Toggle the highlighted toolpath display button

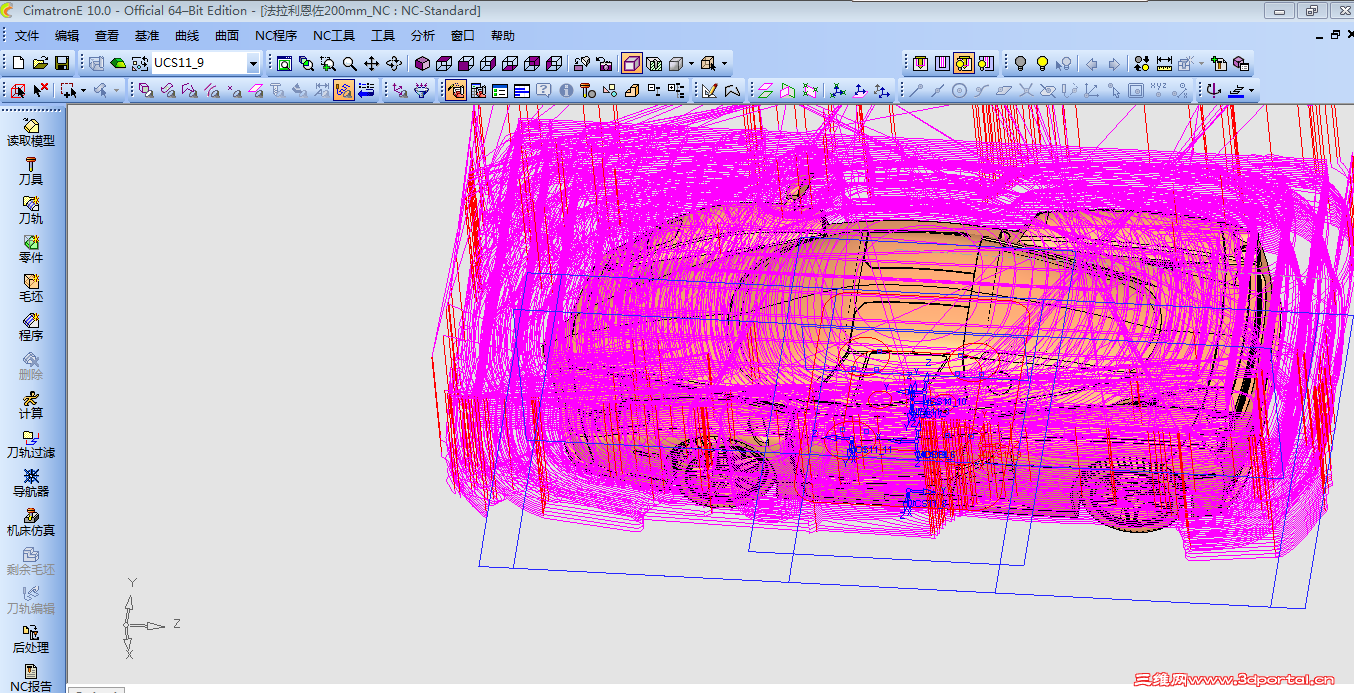(x=343, y=90)
